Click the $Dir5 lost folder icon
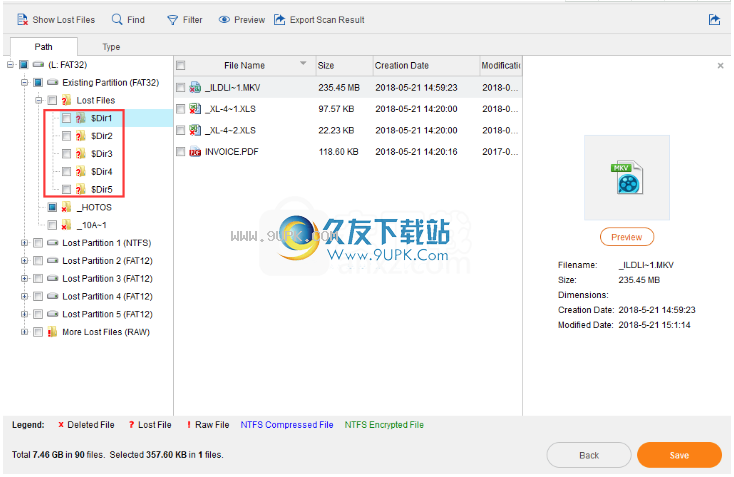The image size is (734, 477). click(x=81, y=189)
